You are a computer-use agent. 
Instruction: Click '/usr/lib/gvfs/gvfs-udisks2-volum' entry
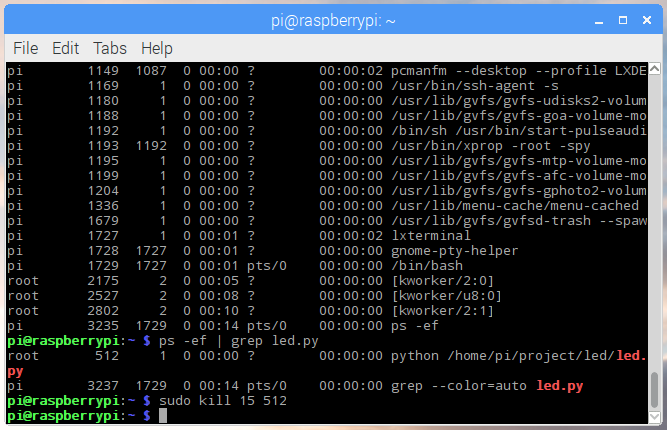[x=519, y=101]
